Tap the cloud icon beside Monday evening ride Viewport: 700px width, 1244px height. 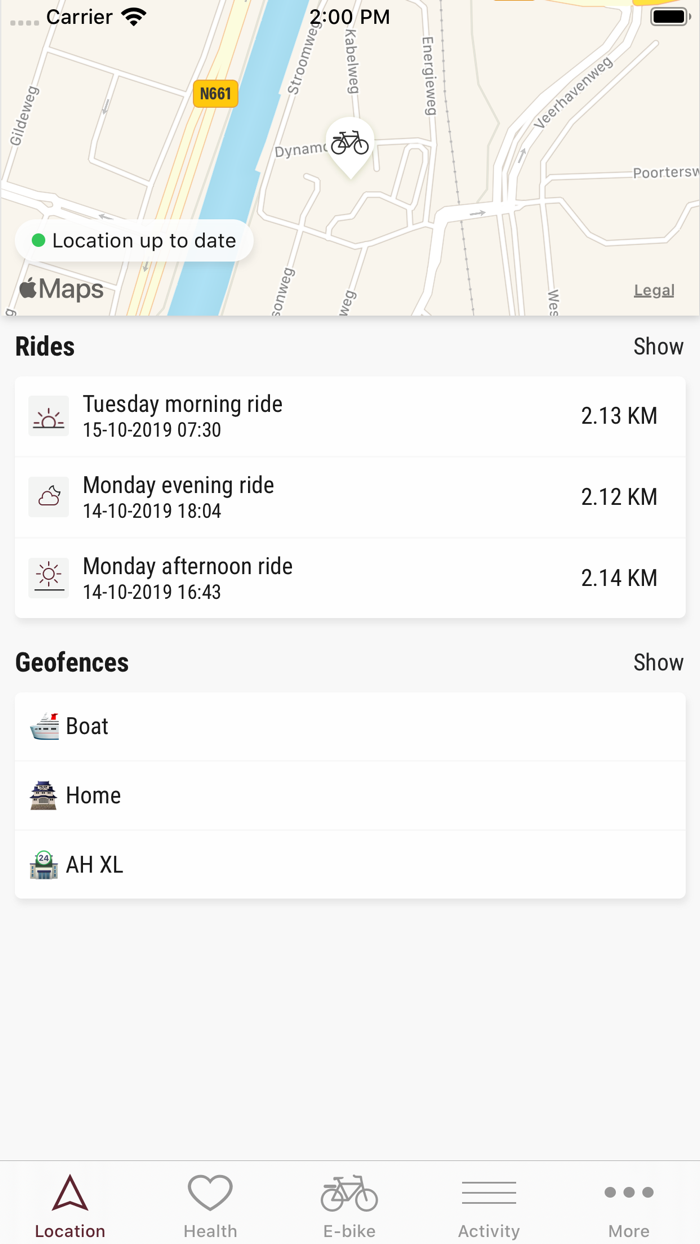point(47,496)
